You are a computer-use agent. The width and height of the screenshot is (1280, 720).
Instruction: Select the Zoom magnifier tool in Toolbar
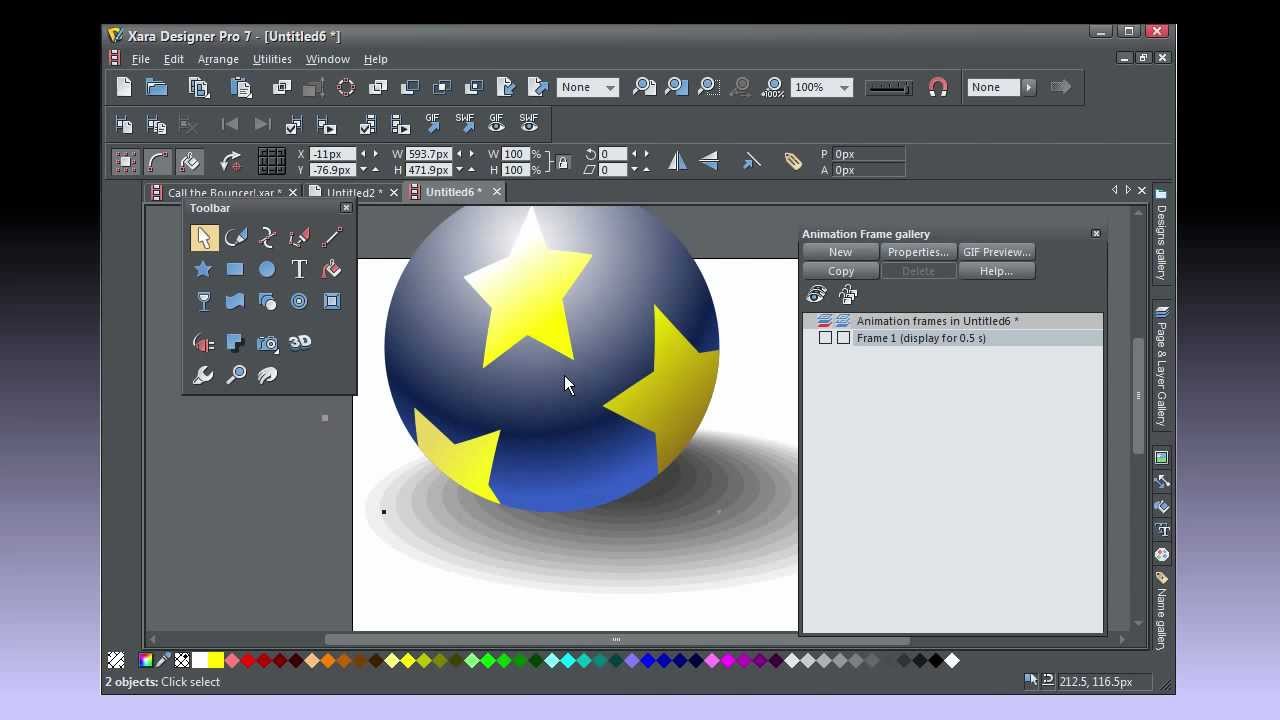236,375
